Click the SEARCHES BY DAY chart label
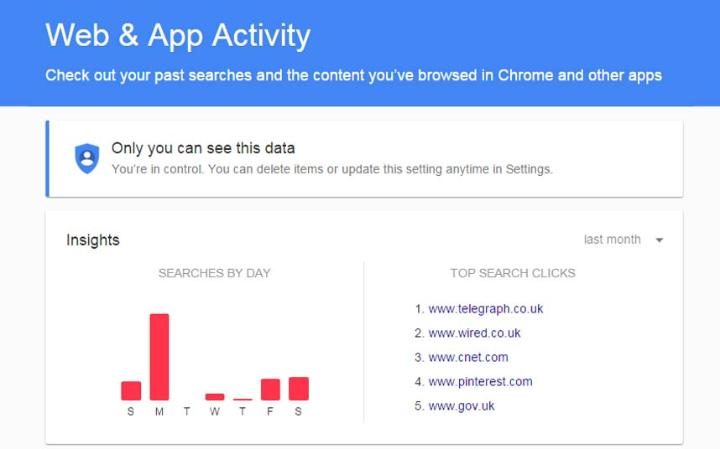This screenshot has width=720, height=449. pyautogui.click(x=214, y=273)
